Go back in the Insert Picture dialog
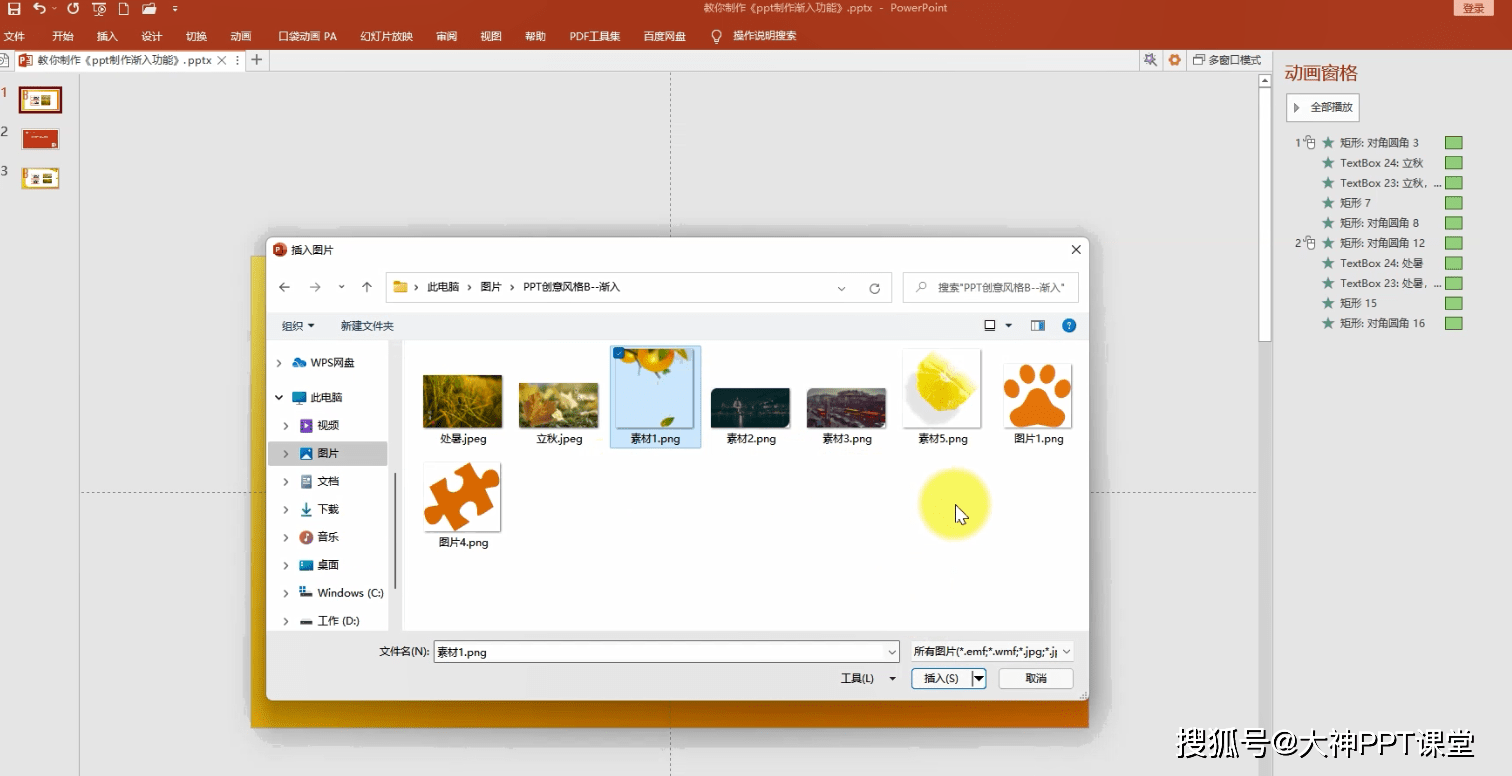The image size is (1512, 776). pyautogui.click(x=285, y=287)
